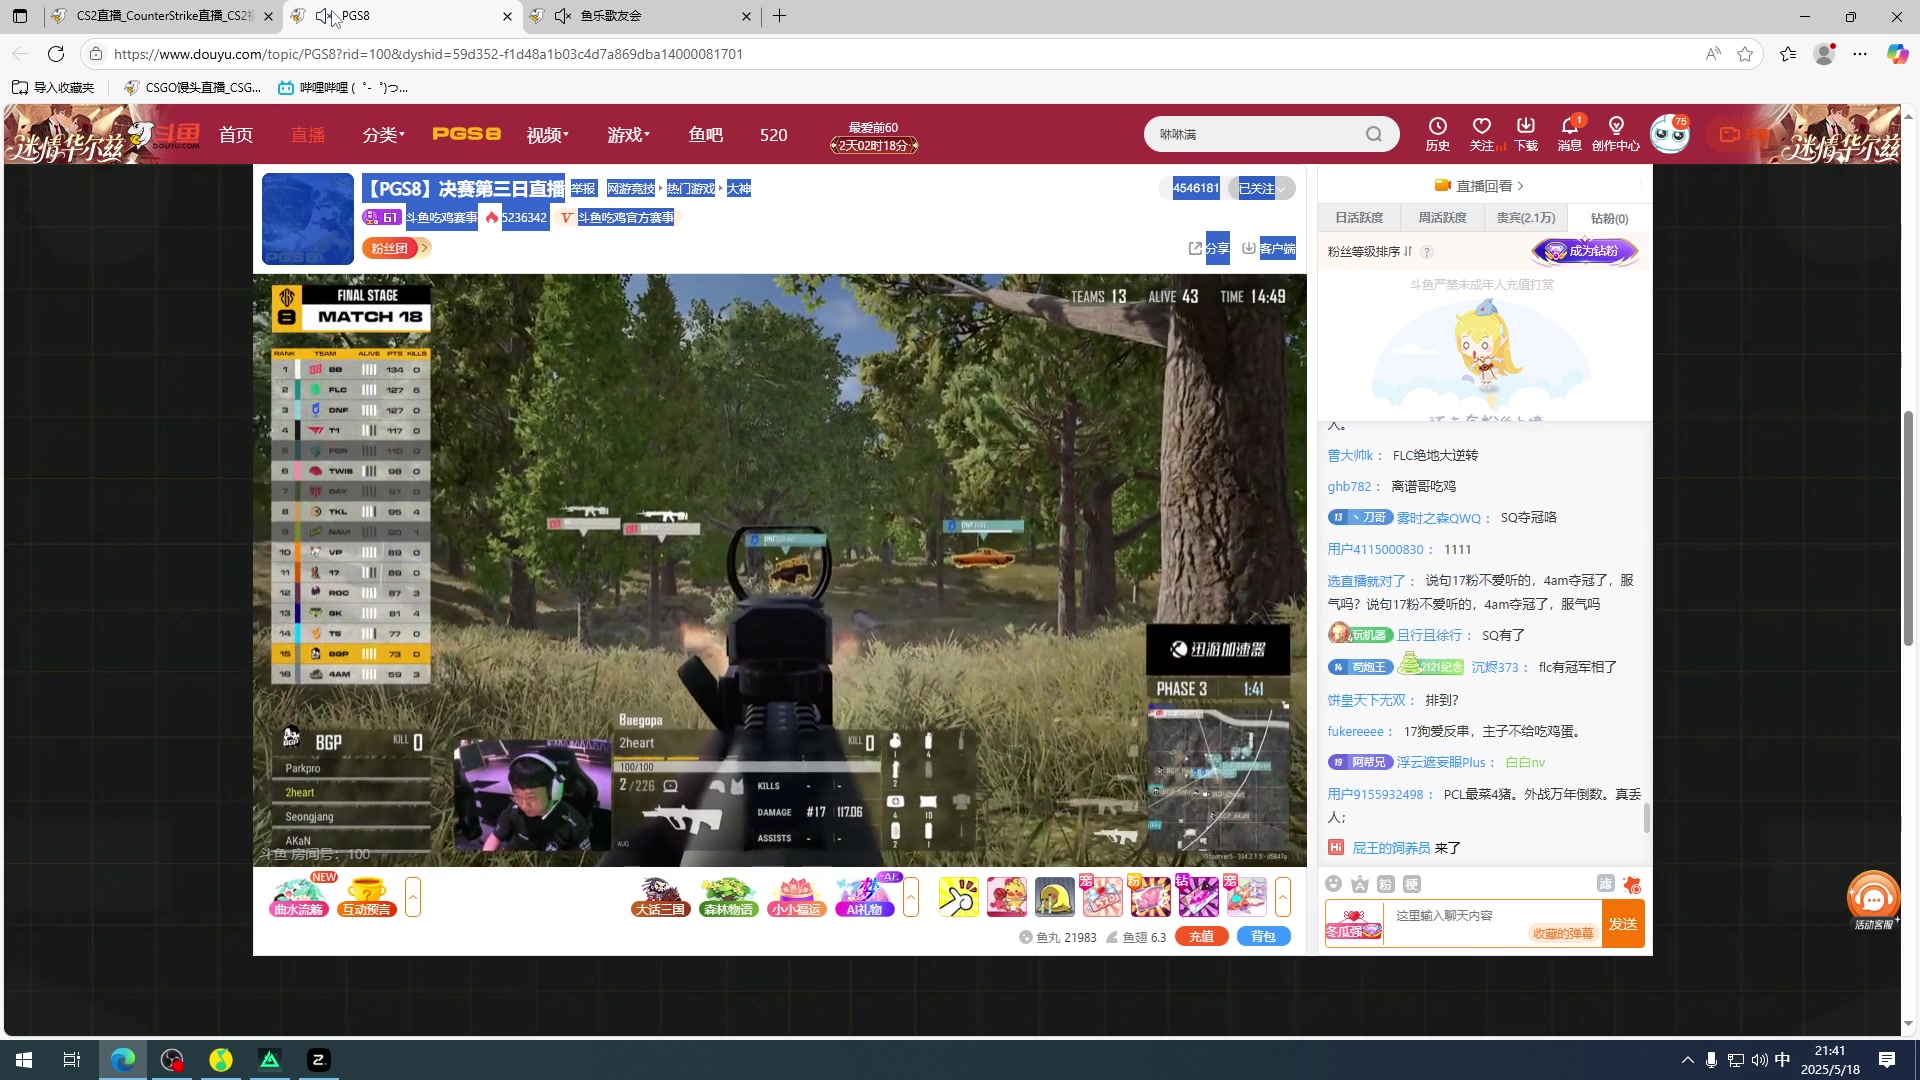This screenshot has height=1080, width=1920.
Task: Click the 下载 download icon in header
Action: [x=1526, y=134]
